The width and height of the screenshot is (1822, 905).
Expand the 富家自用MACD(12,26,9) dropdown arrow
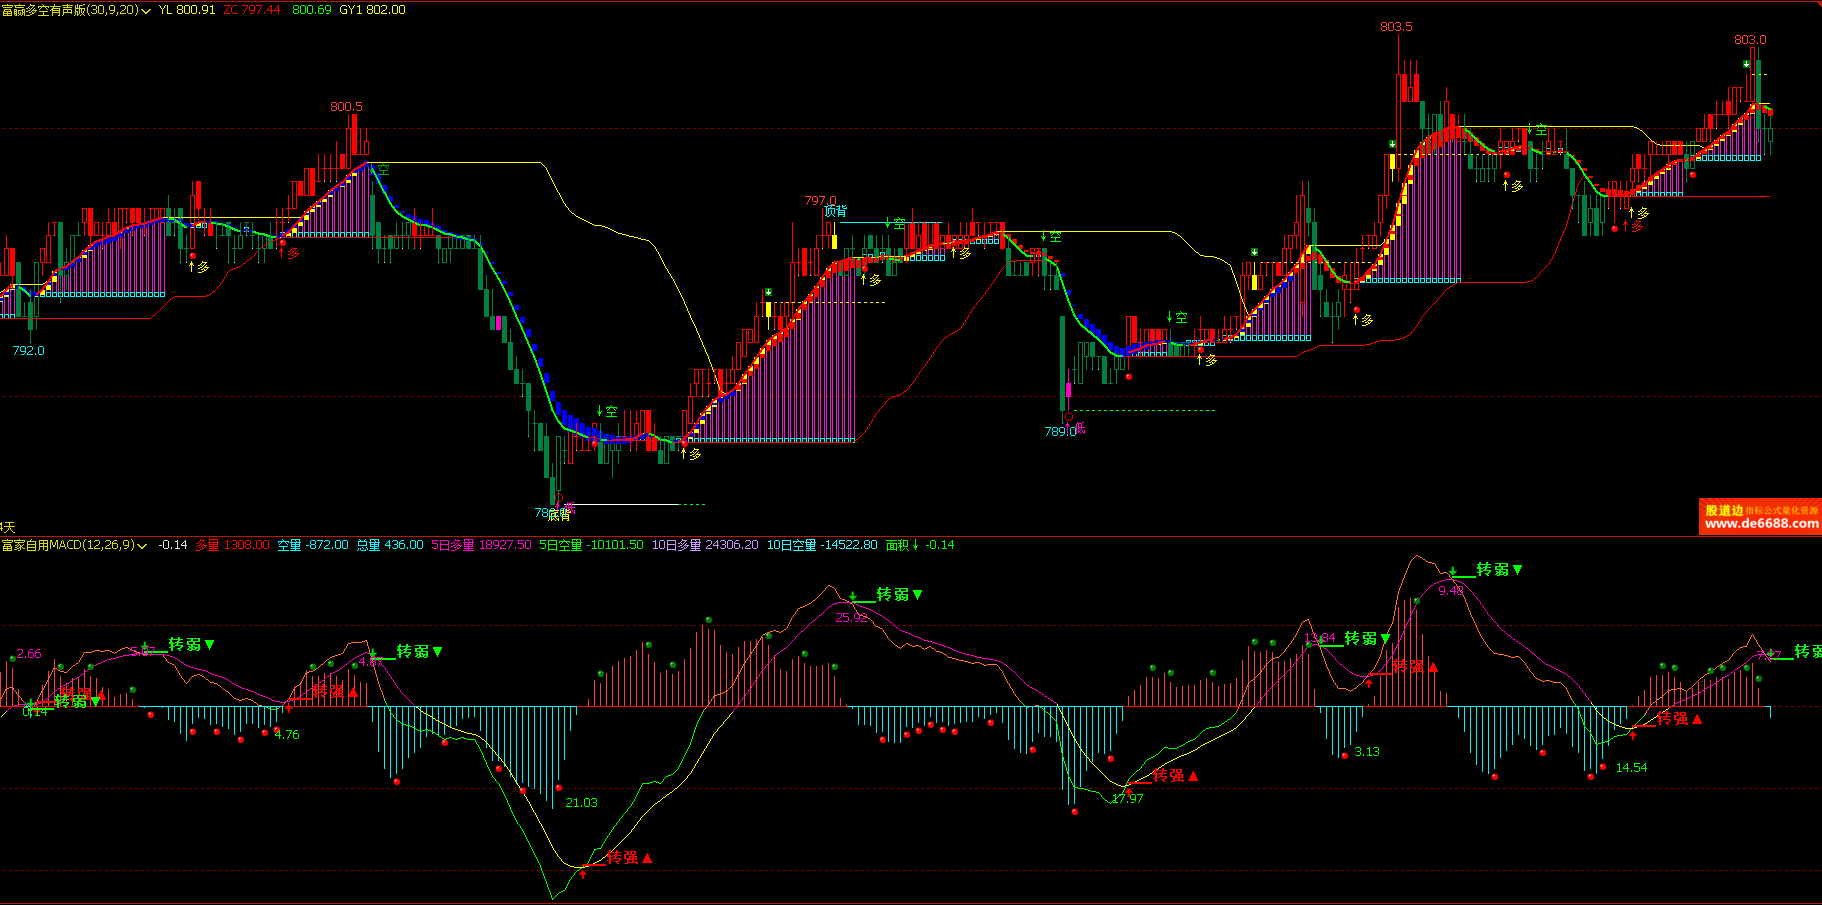pos(142,546)
